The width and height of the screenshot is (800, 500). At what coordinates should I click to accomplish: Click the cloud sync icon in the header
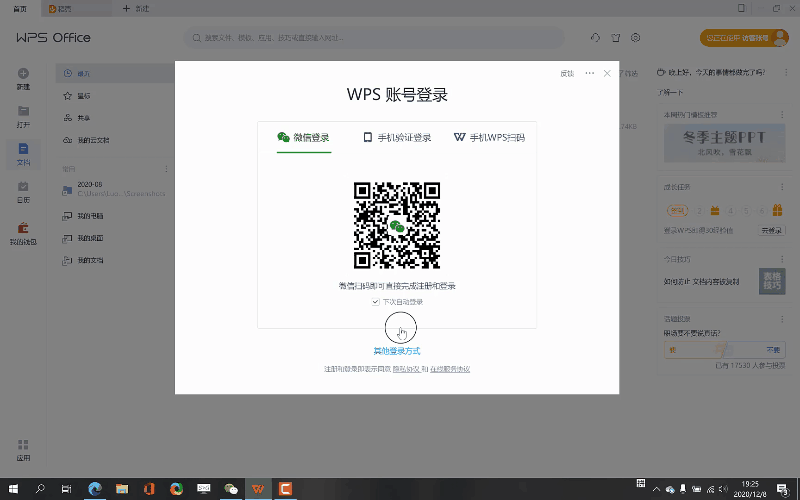tap(595, 38)
